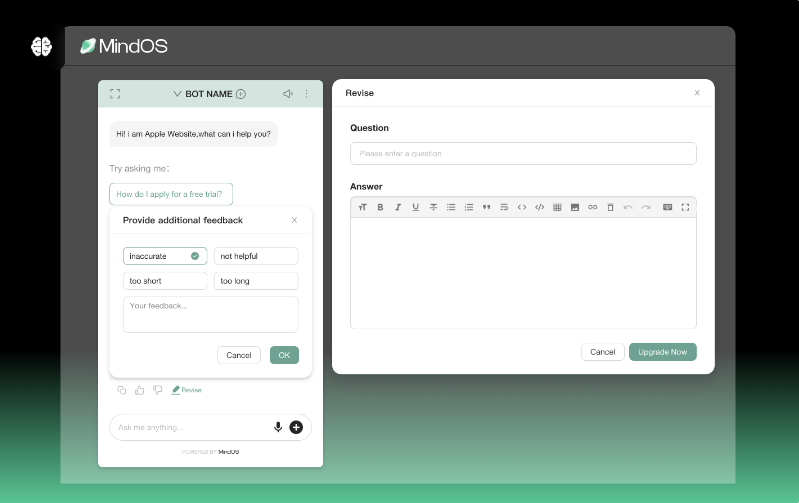Expand the chat widget to fullscreen
This screenshot has width=799, height=503.
115,94
